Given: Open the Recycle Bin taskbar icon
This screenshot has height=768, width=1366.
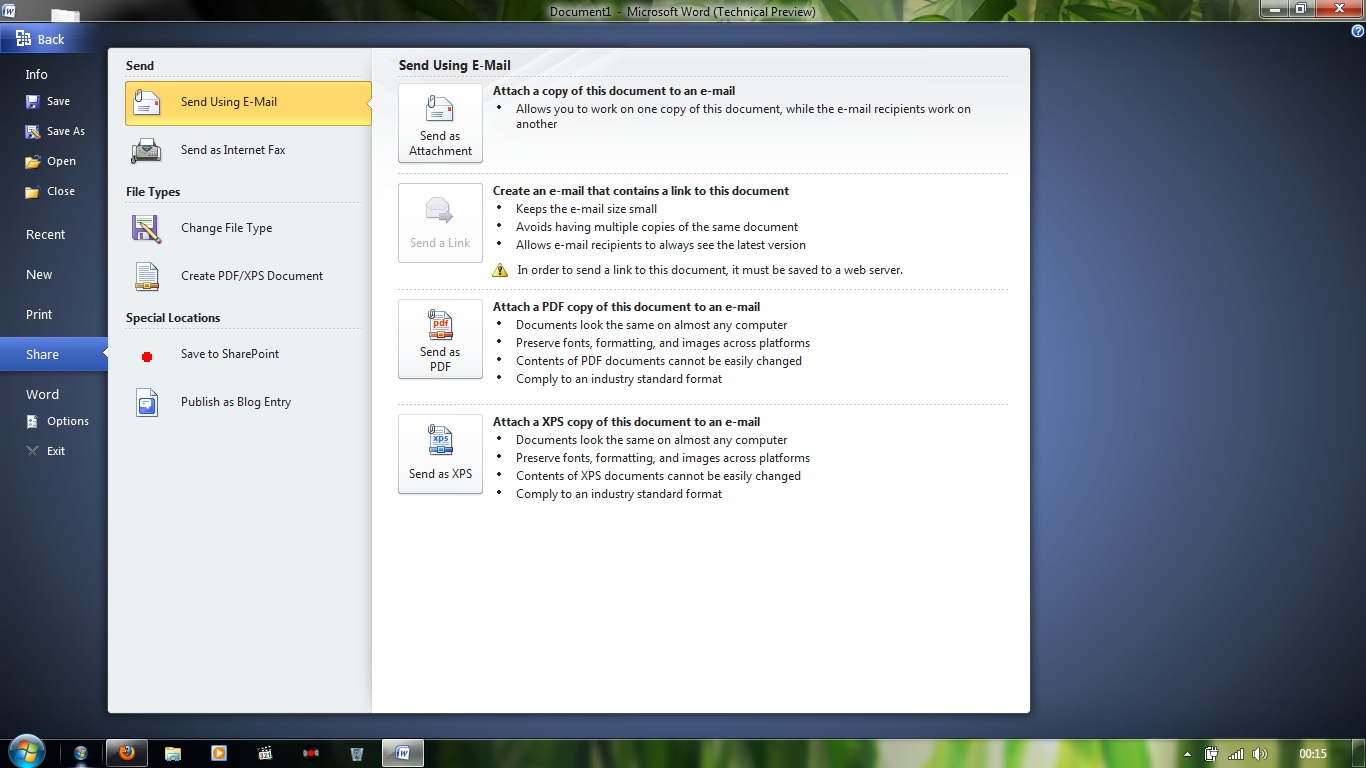Looking at the screenshot, I should (357, 753).
